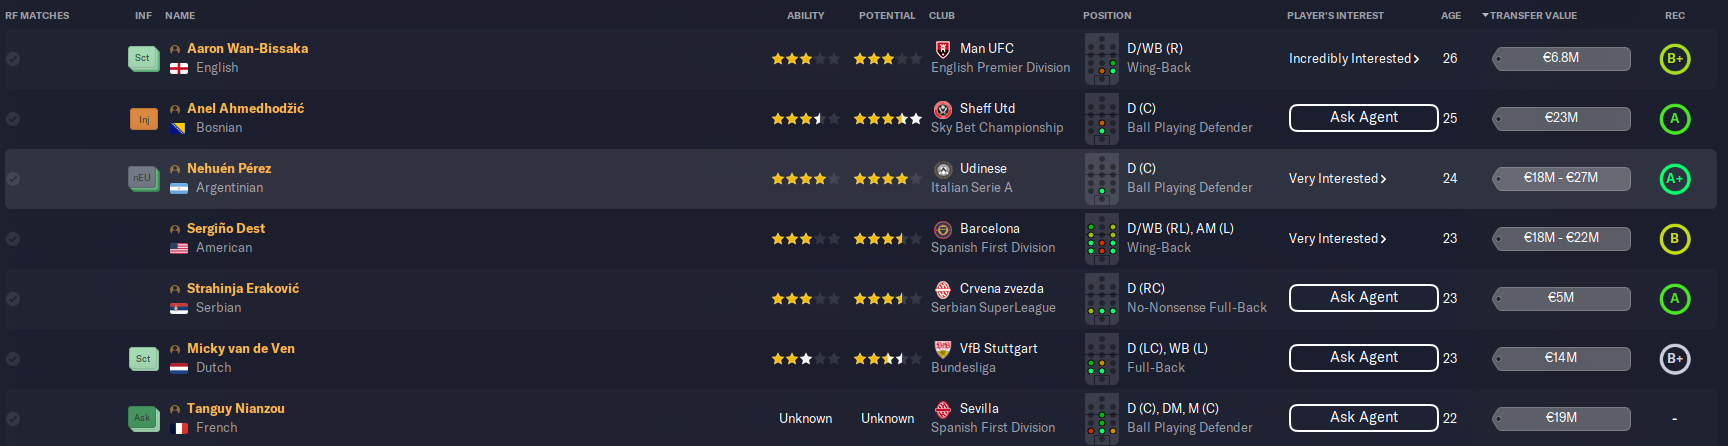This screenshot has height=446, width=1728.
Task: Click the €23M transfer value bar
Action: (x=1561, y=119)
